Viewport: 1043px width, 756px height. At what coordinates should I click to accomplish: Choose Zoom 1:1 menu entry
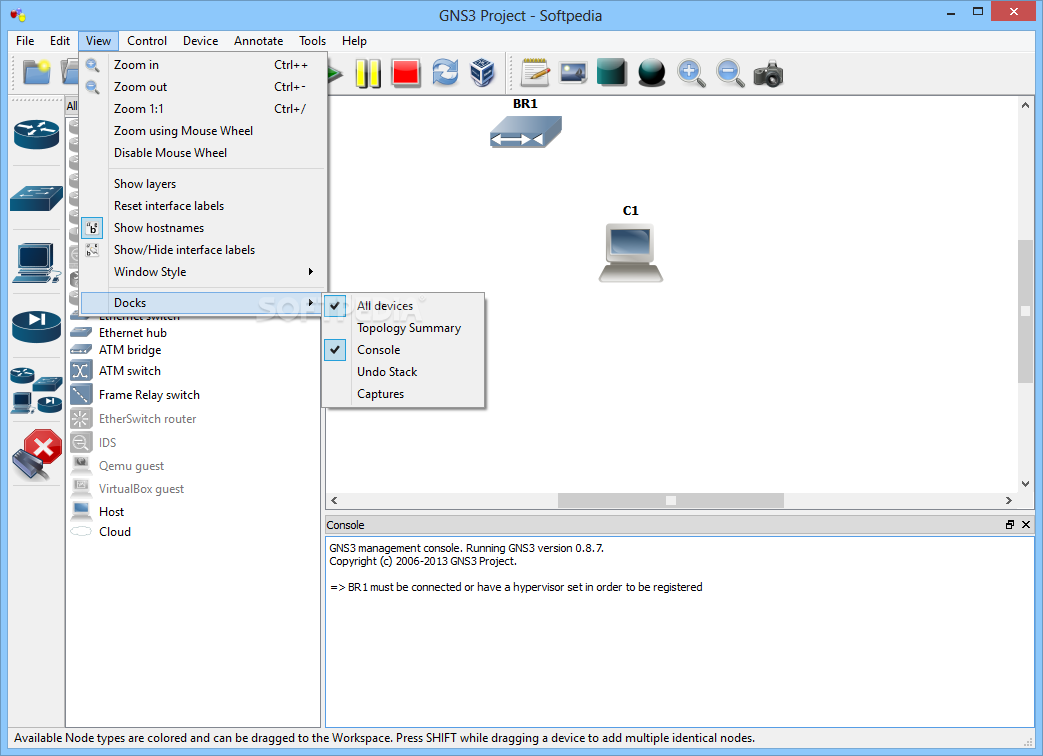[x=203, y=108]
